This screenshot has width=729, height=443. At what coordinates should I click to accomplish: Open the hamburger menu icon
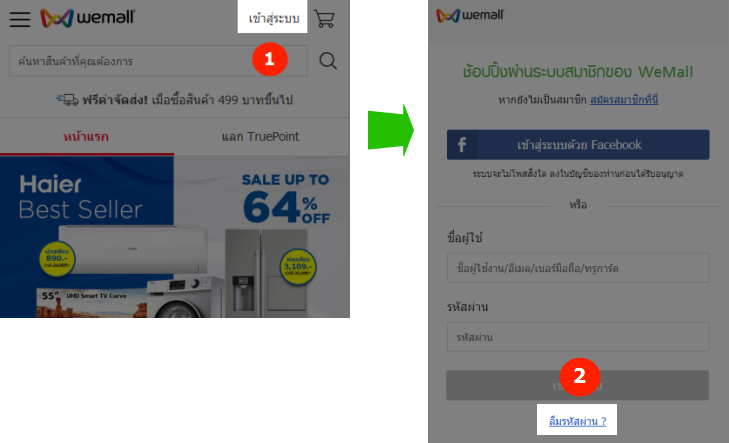(20, 19)
